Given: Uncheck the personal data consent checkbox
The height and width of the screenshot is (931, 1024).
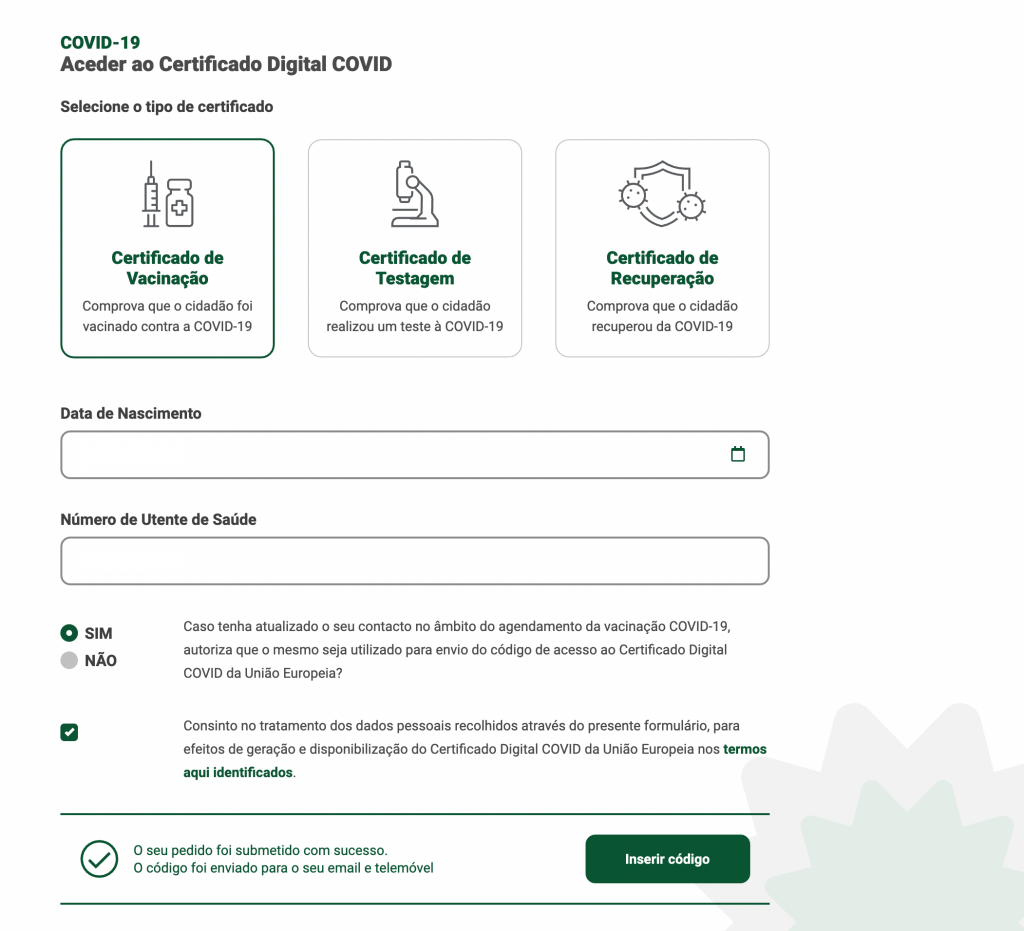Looking at the screenshot, I should pyautogui.click(x=69, y=733).
